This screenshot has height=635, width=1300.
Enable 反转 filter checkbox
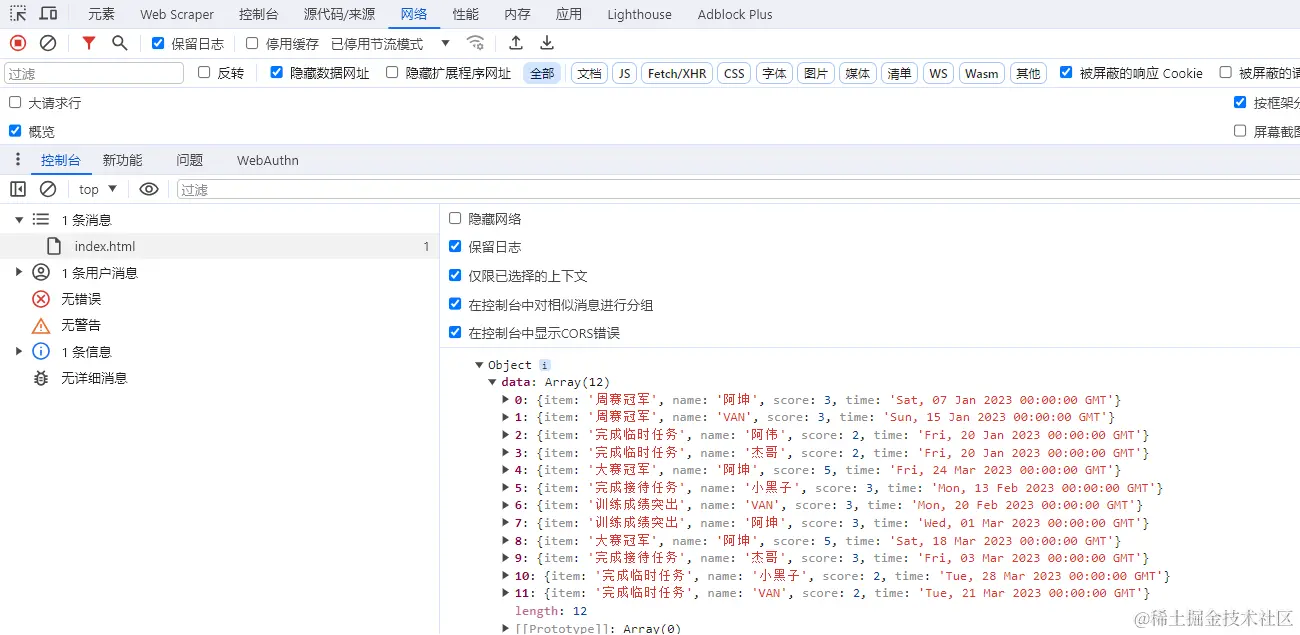tap(204, 72)
